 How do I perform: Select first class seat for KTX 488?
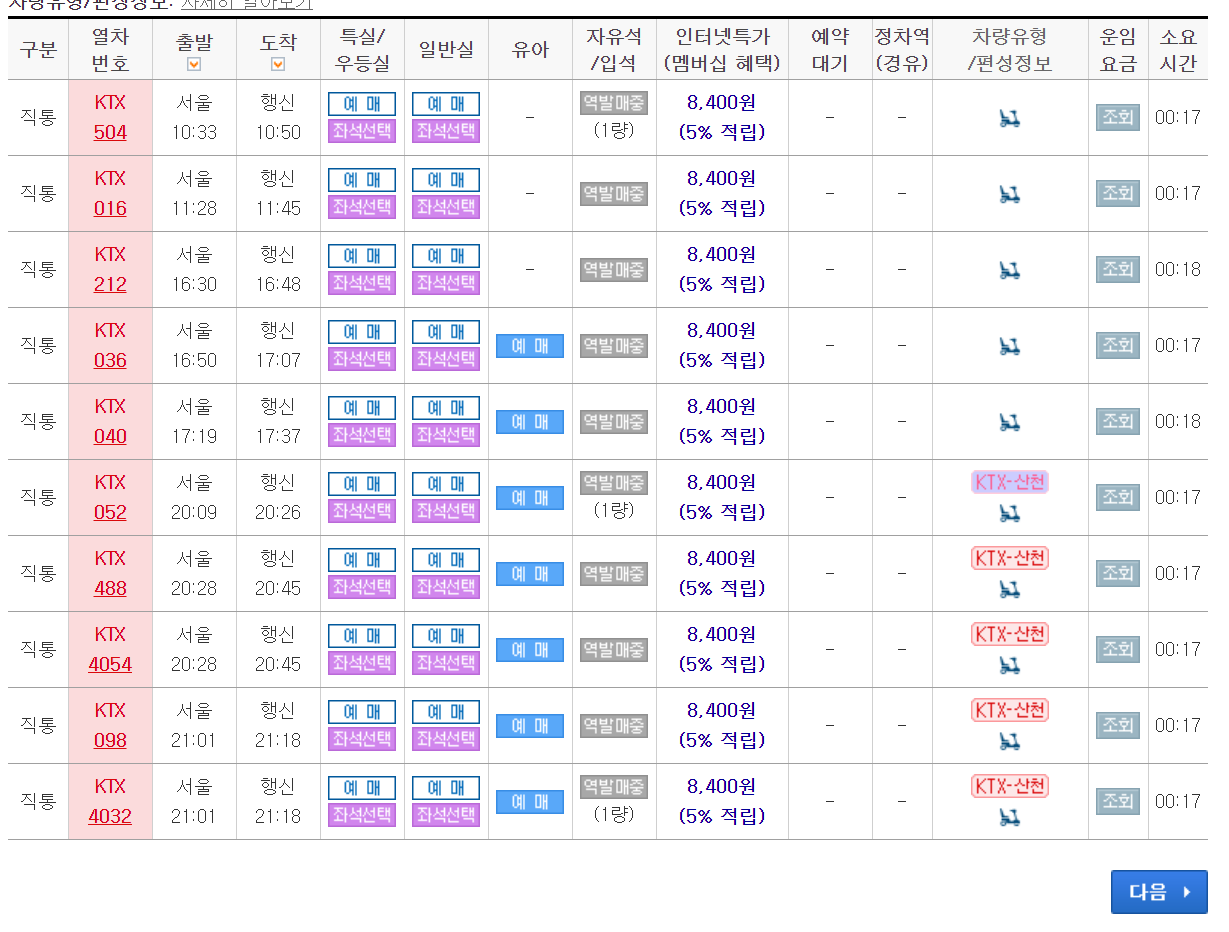click(x=362, y=587)
